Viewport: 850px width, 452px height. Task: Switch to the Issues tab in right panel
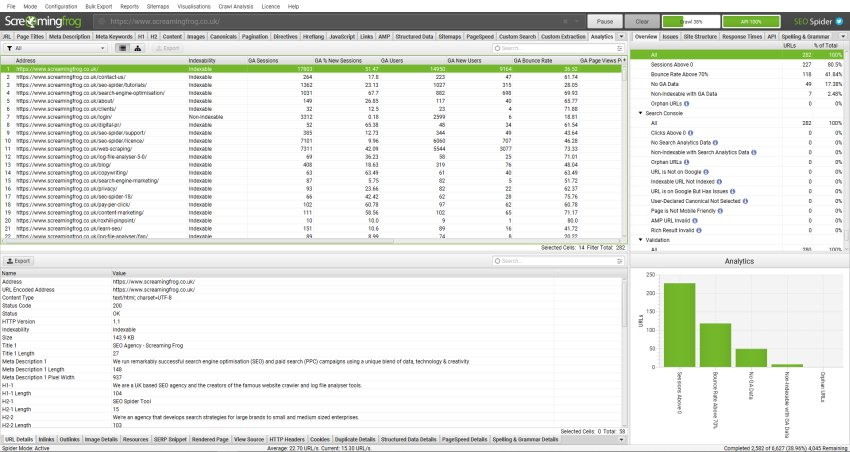click(x=670, y=37)
